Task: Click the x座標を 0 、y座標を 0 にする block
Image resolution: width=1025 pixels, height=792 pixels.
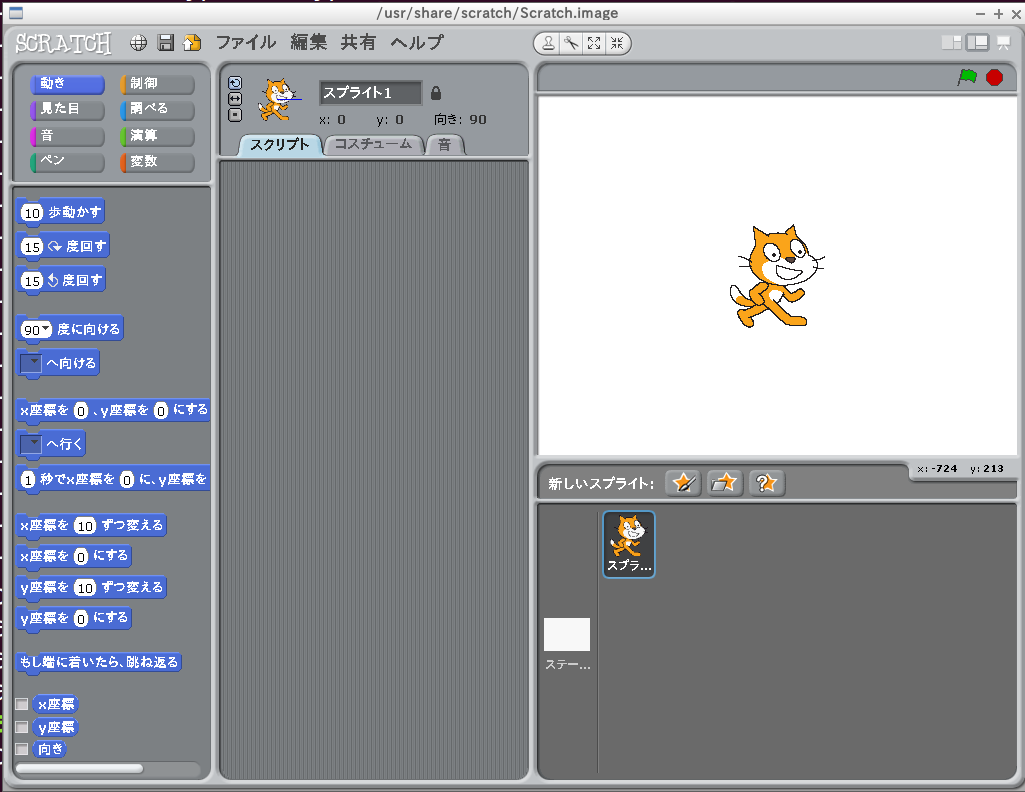Action: (x=113, y=410)
